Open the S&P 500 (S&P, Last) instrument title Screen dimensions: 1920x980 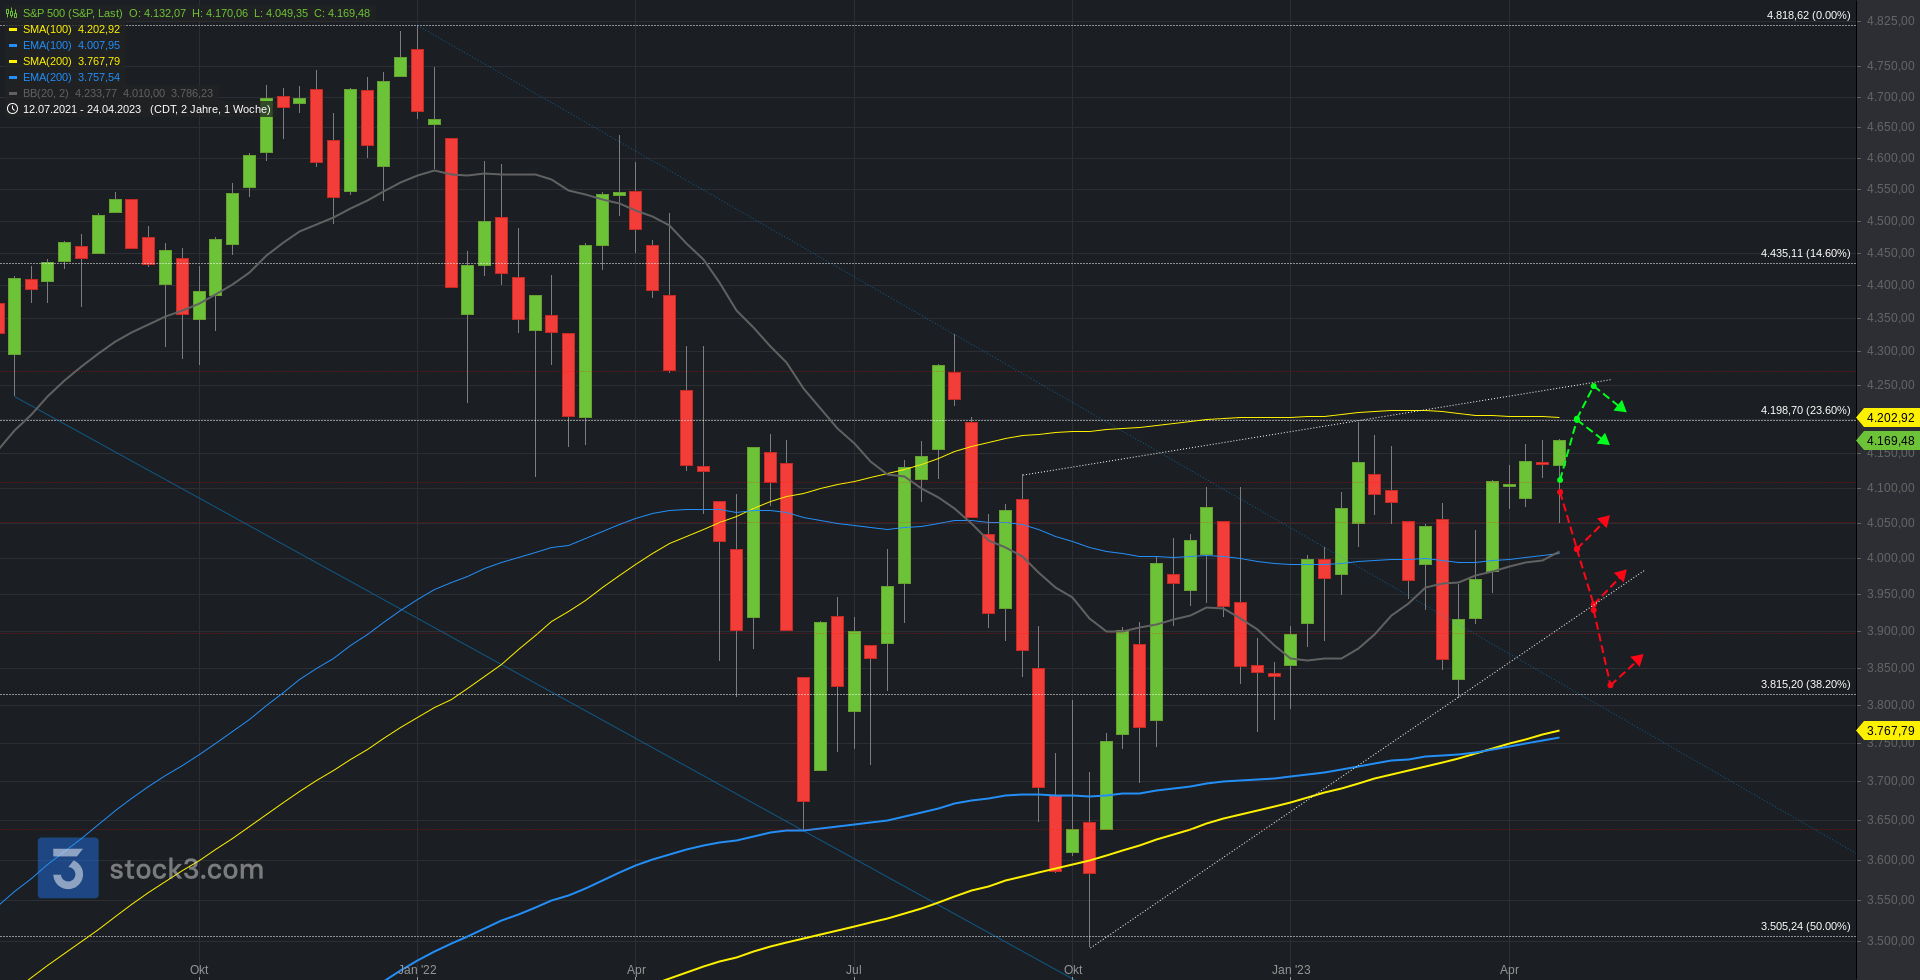pos(73,13)
